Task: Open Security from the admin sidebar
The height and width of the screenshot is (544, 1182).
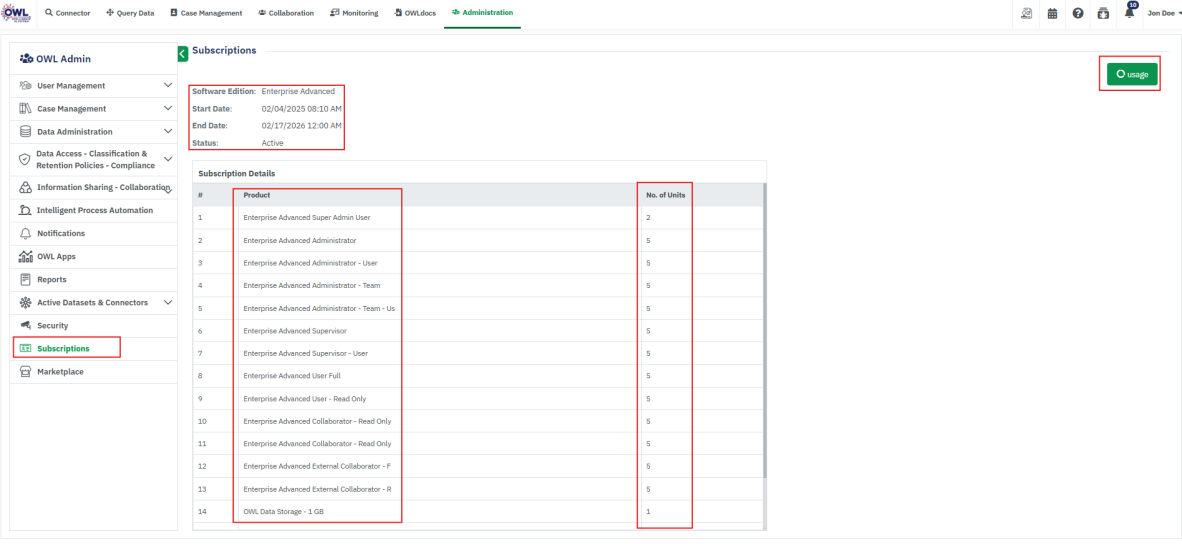Action: click(52, 326)
